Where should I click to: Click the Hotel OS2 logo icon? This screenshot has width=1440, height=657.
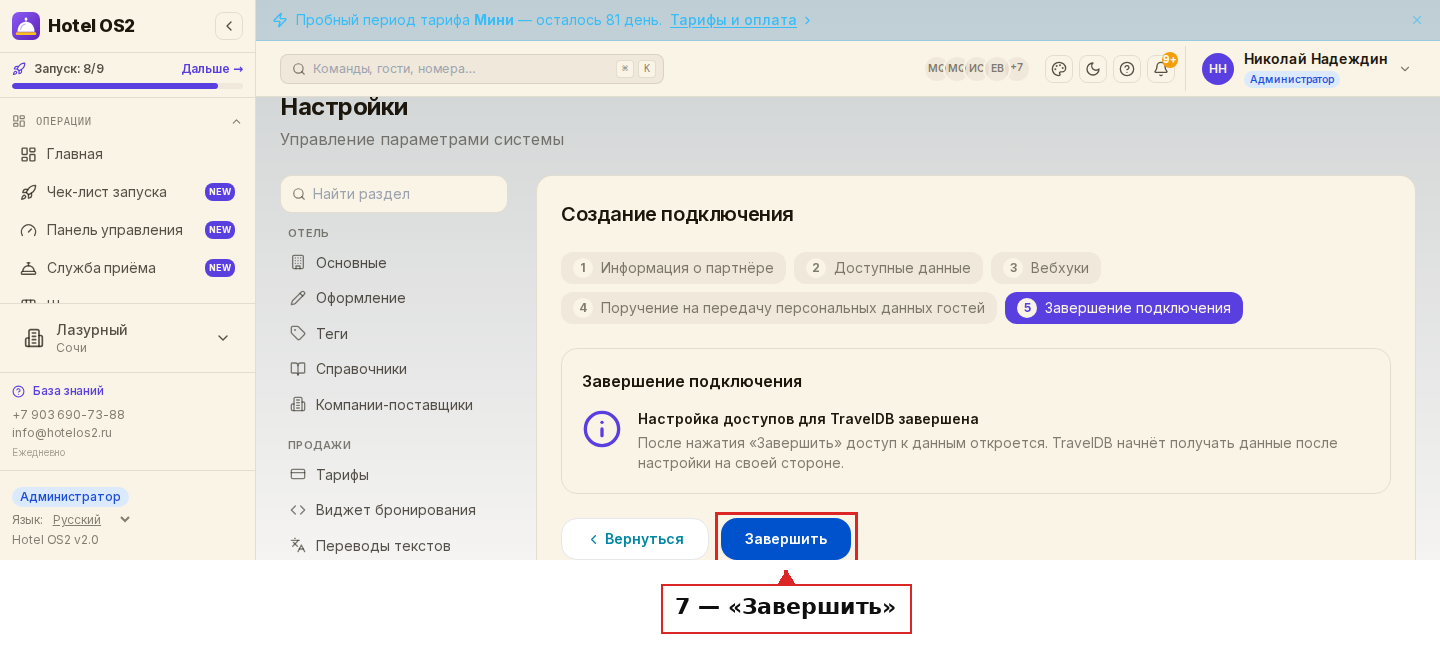pos(26,26)
